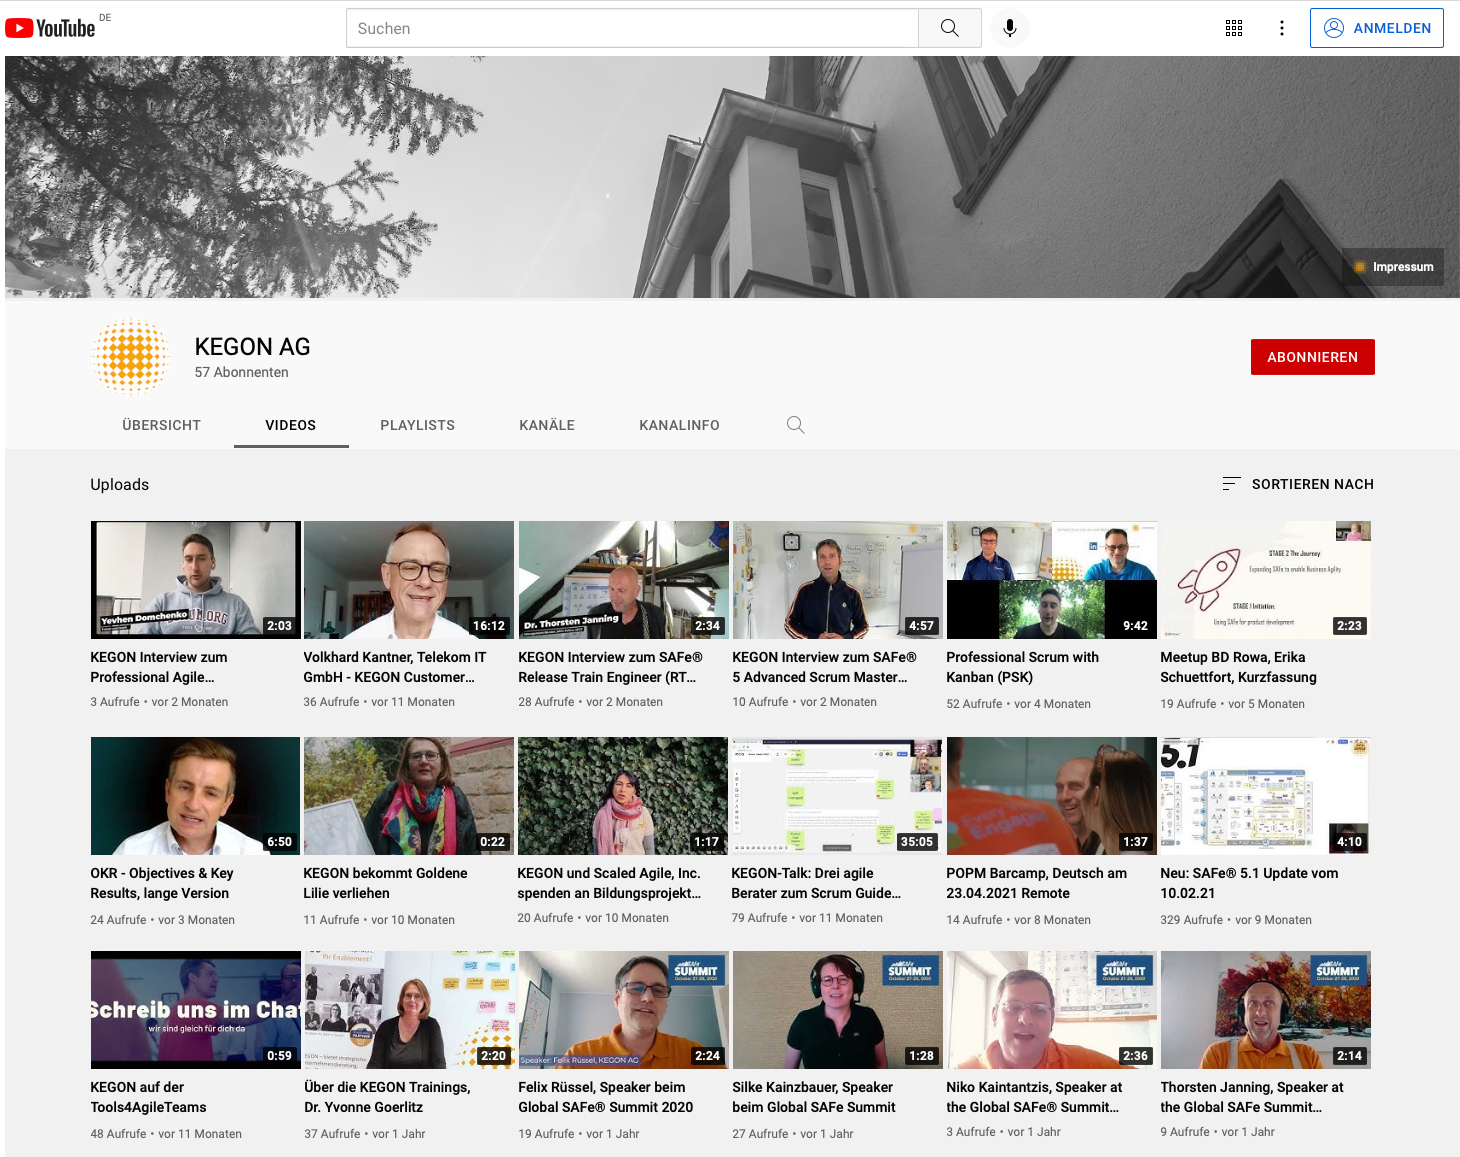This screenshot has width=1460, height=1157.
Task: Open the SAFe 5.1 Update 4:10 thumbnail
Action: pos(1265,796)
